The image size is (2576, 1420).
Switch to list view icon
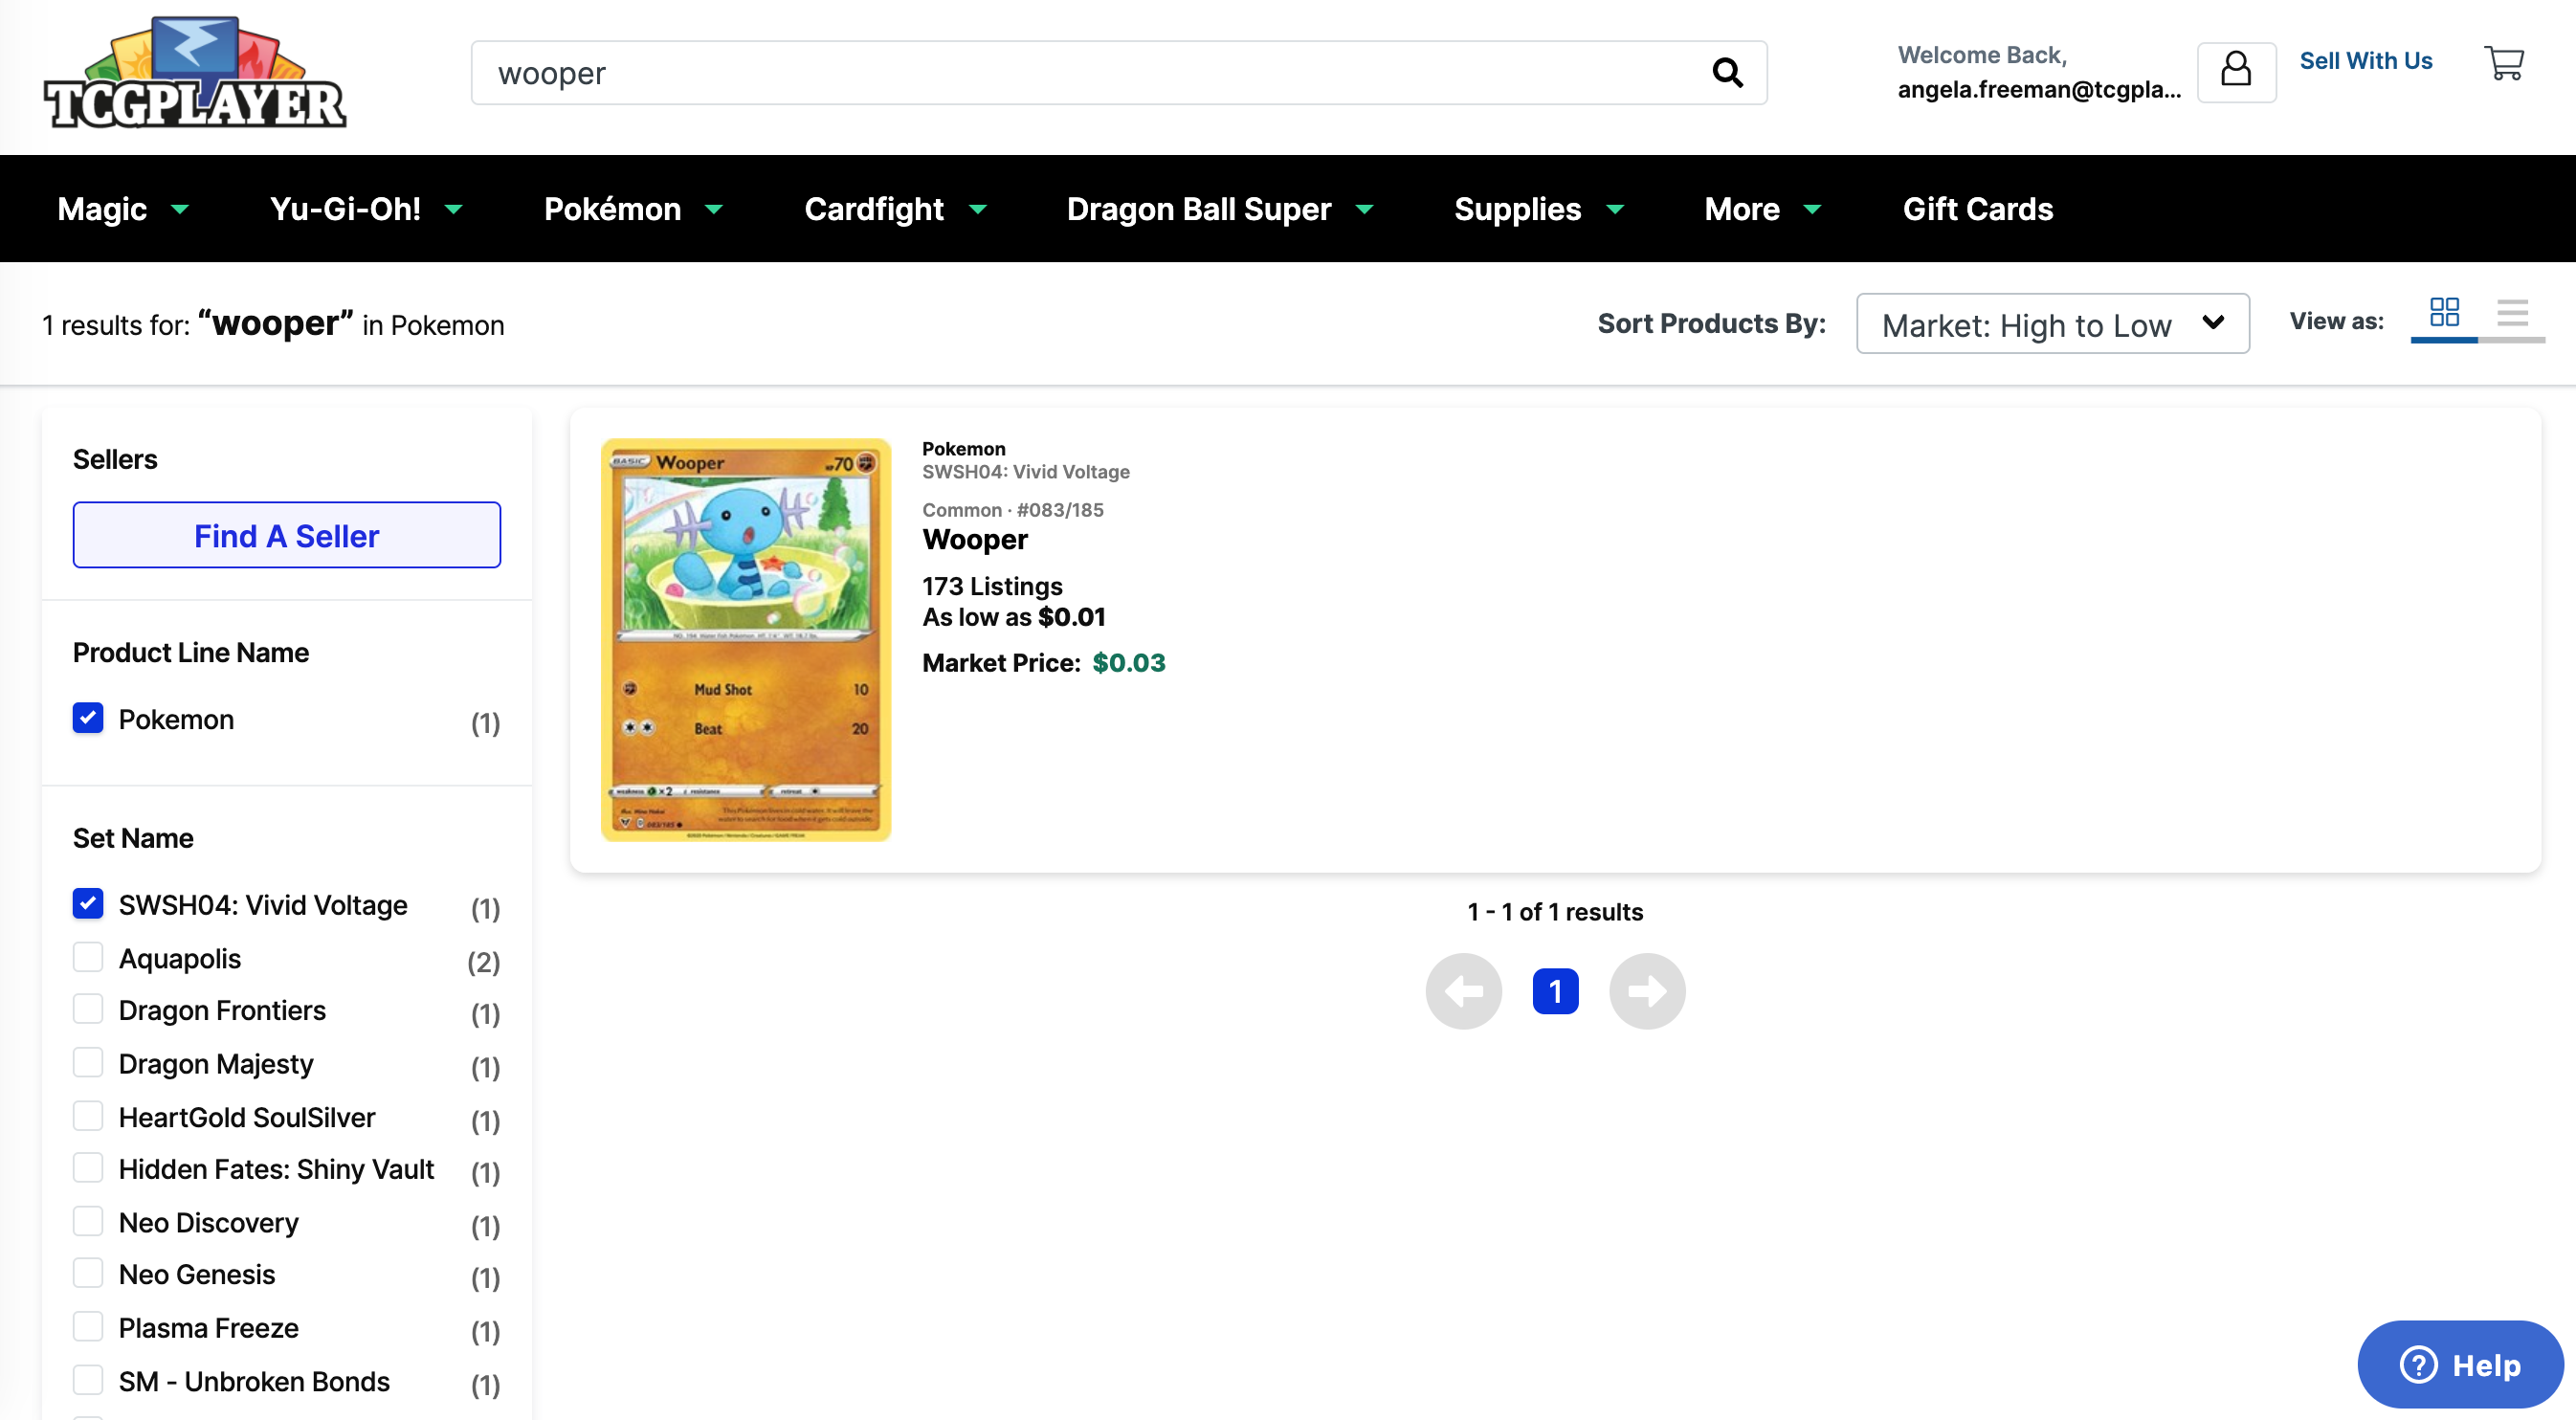click(2512, 313)
